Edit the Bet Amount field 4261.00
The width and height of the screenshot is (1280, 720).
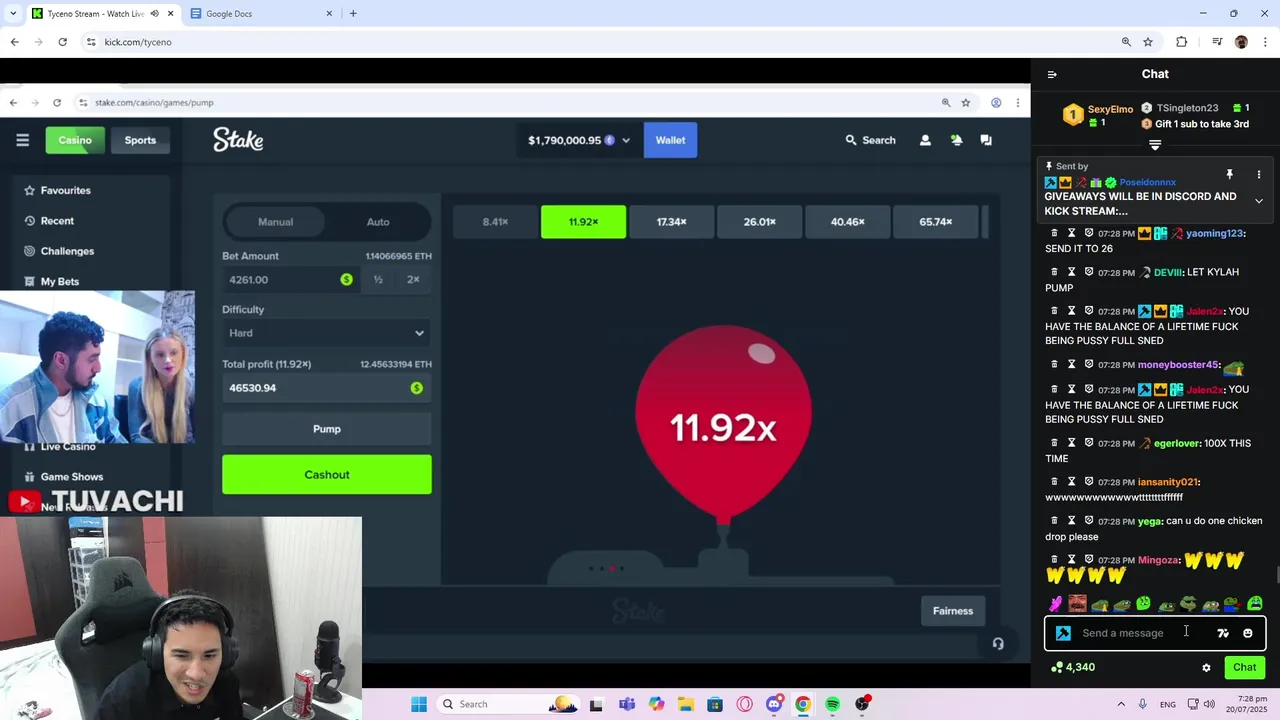pyautogui.click(x=290, y=280)
